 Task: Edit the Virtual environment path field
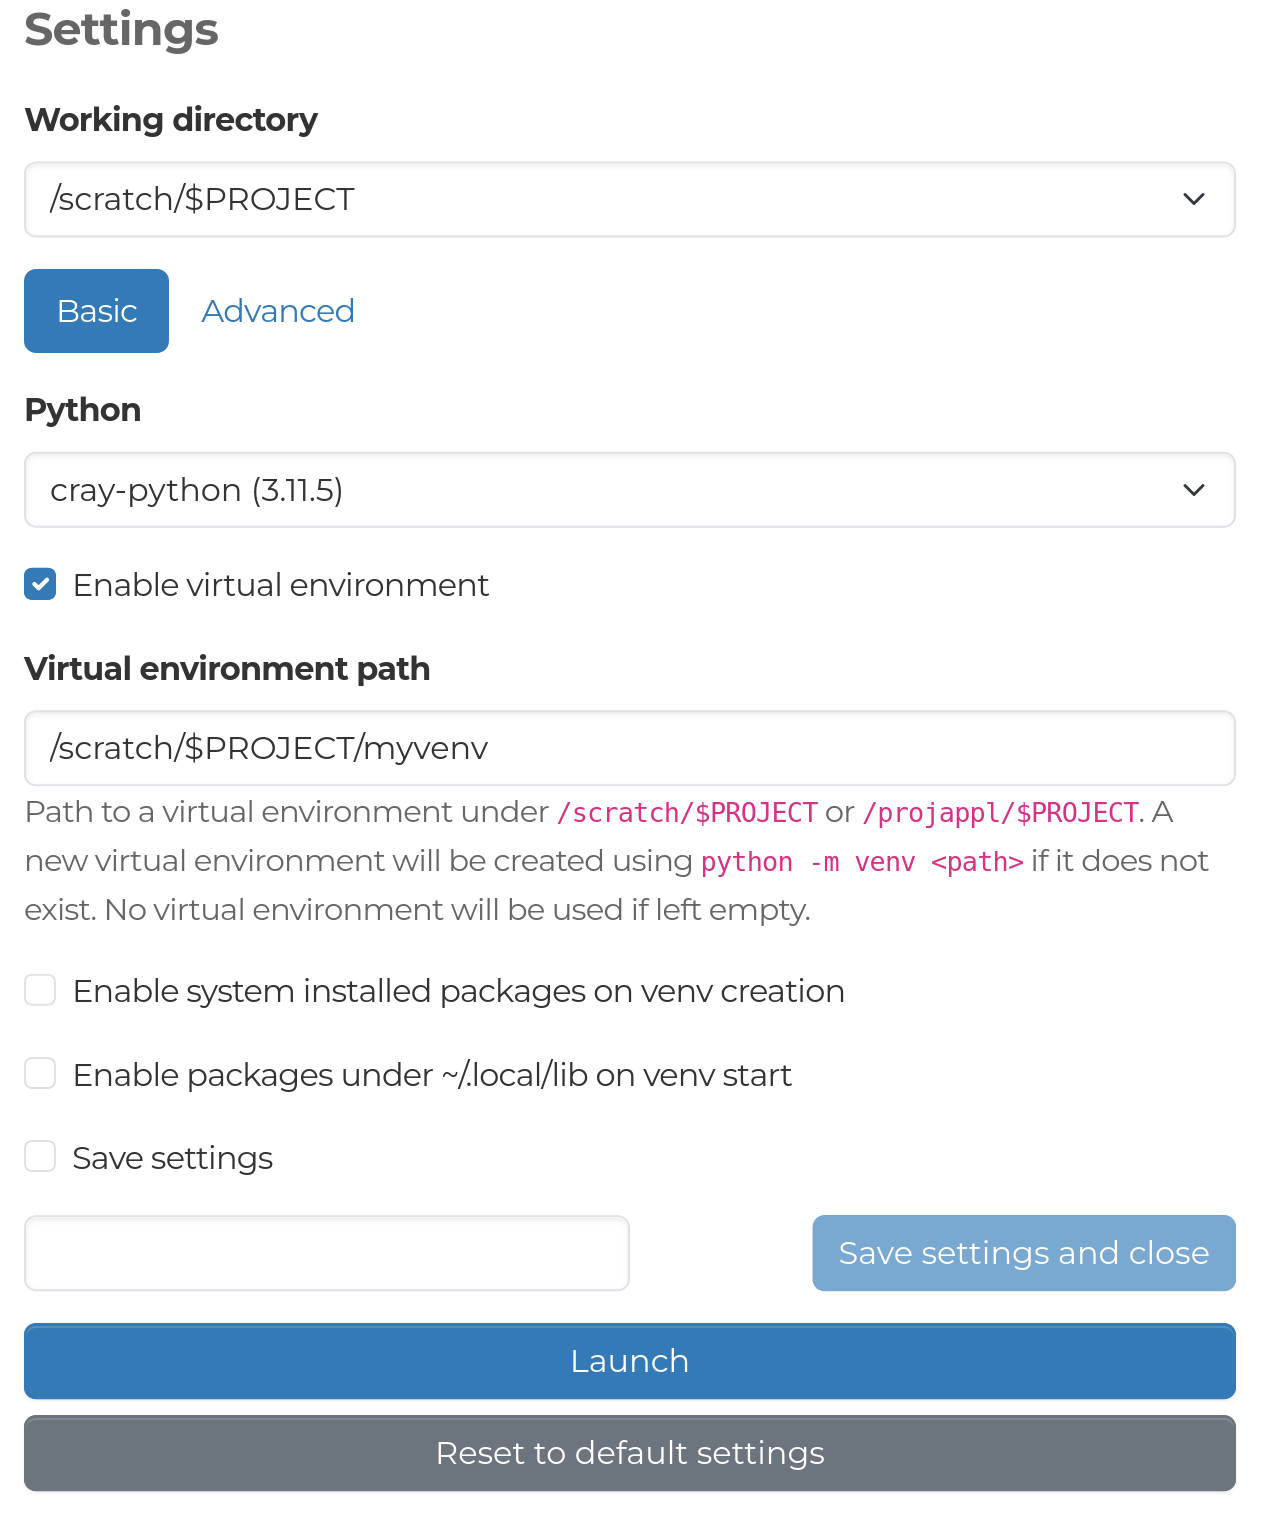[x=630, y=748]
